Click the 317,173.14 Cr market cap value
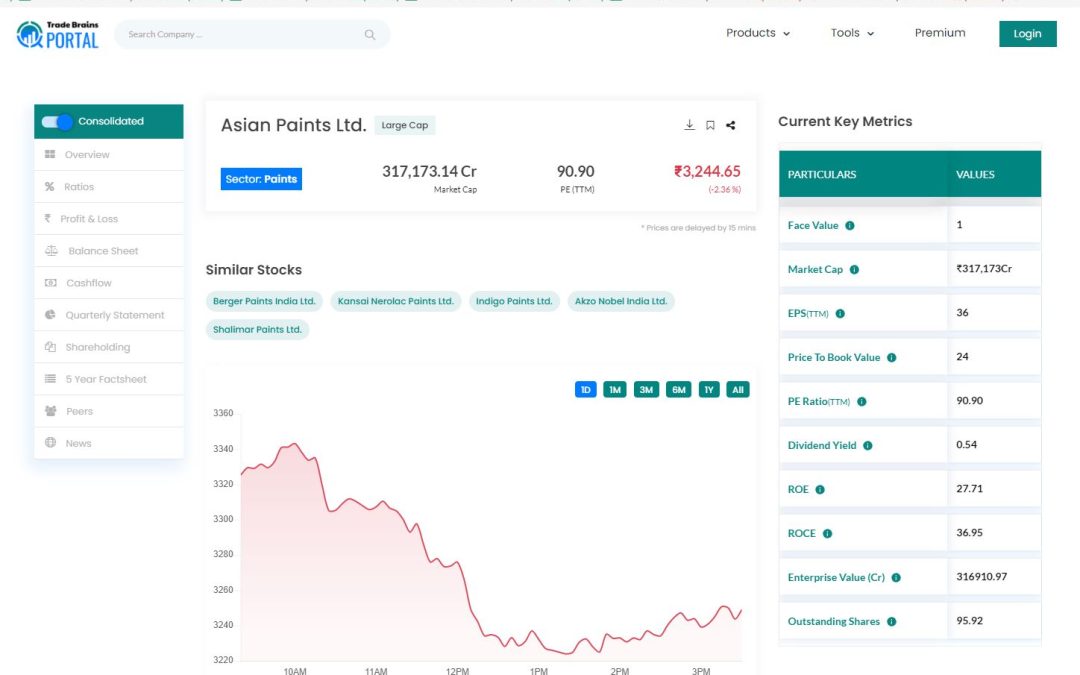 [429, 172]
